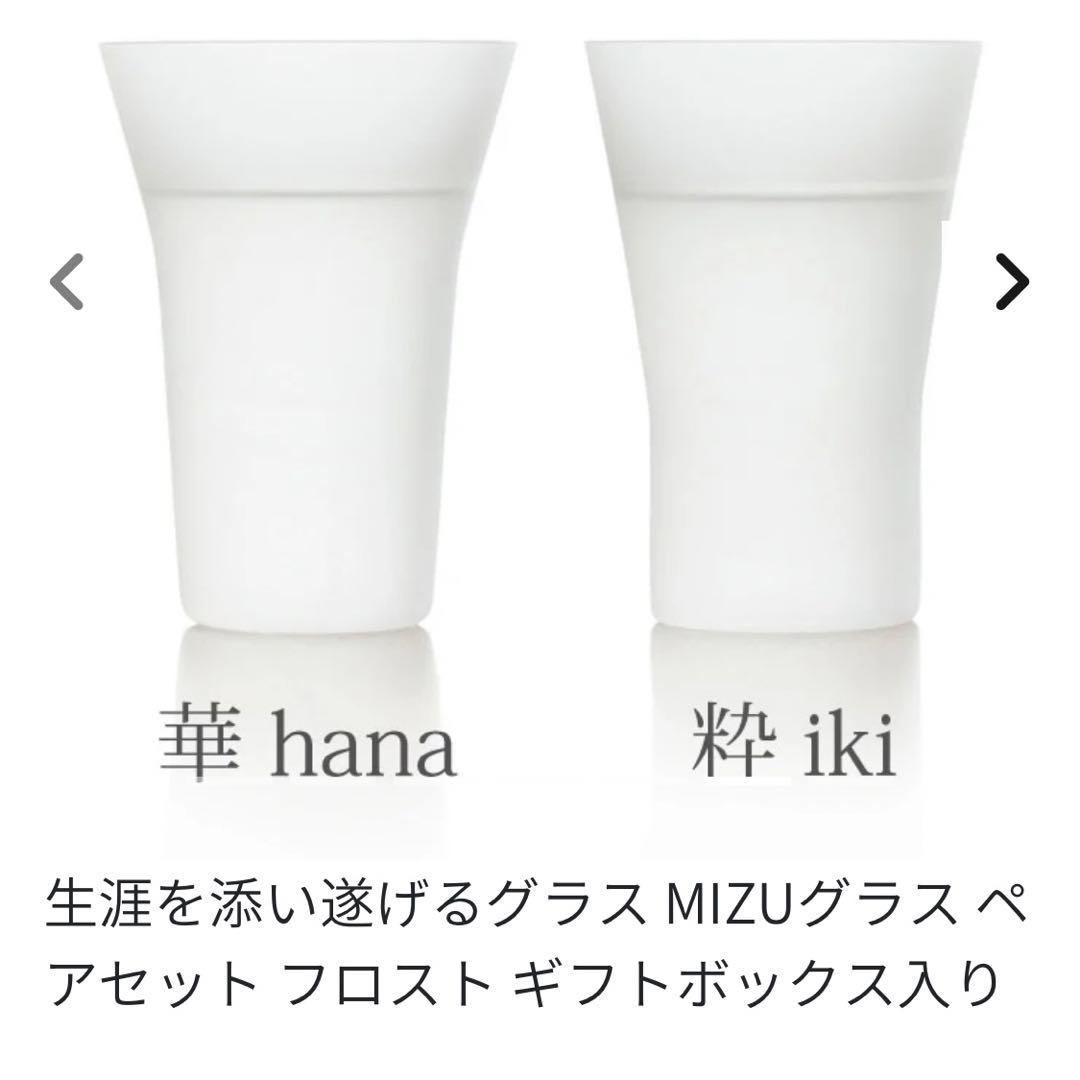
Task: Click the phrase "生涯を添い遂げるグラス"
Action: (x=338, y=905)
